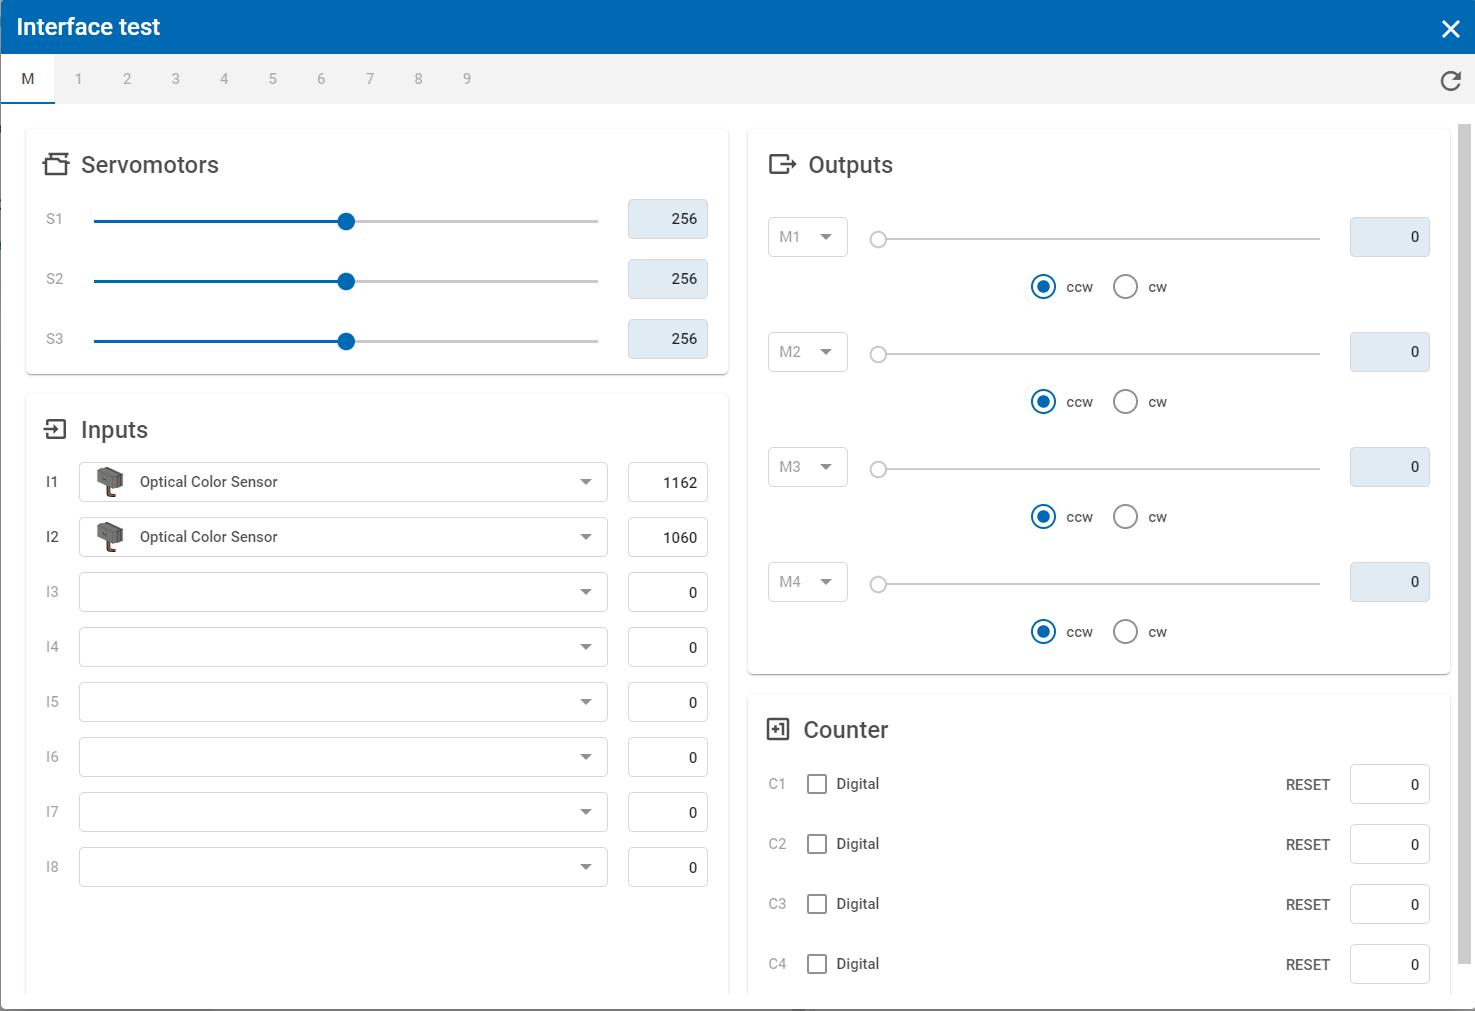The height and width of the screenshot is (1011, 1475).
Task: Click the Outputs section icon
Action: 782,164
